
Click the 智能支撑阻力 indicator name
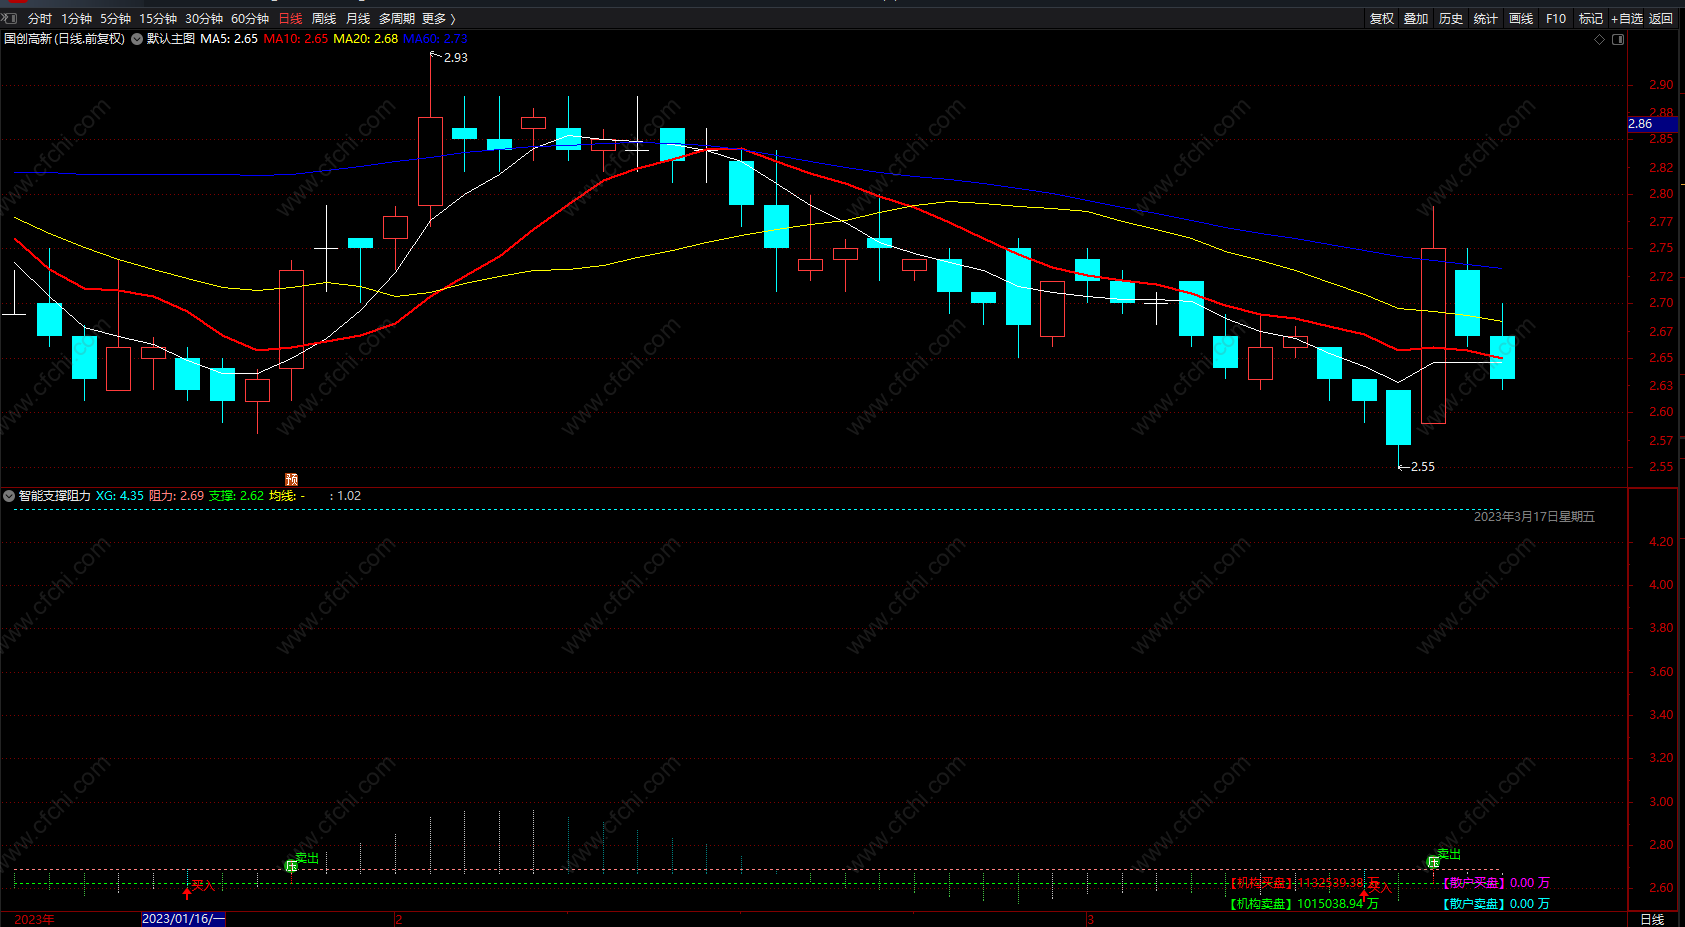point(55,496)
